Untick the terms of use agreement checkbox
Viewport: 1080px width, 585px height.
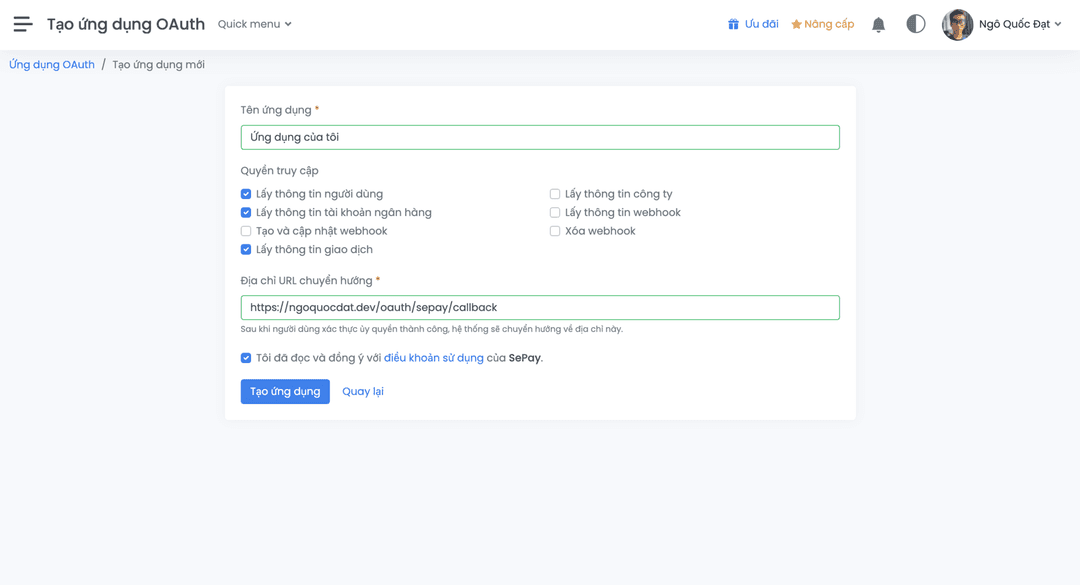point(246,358)
